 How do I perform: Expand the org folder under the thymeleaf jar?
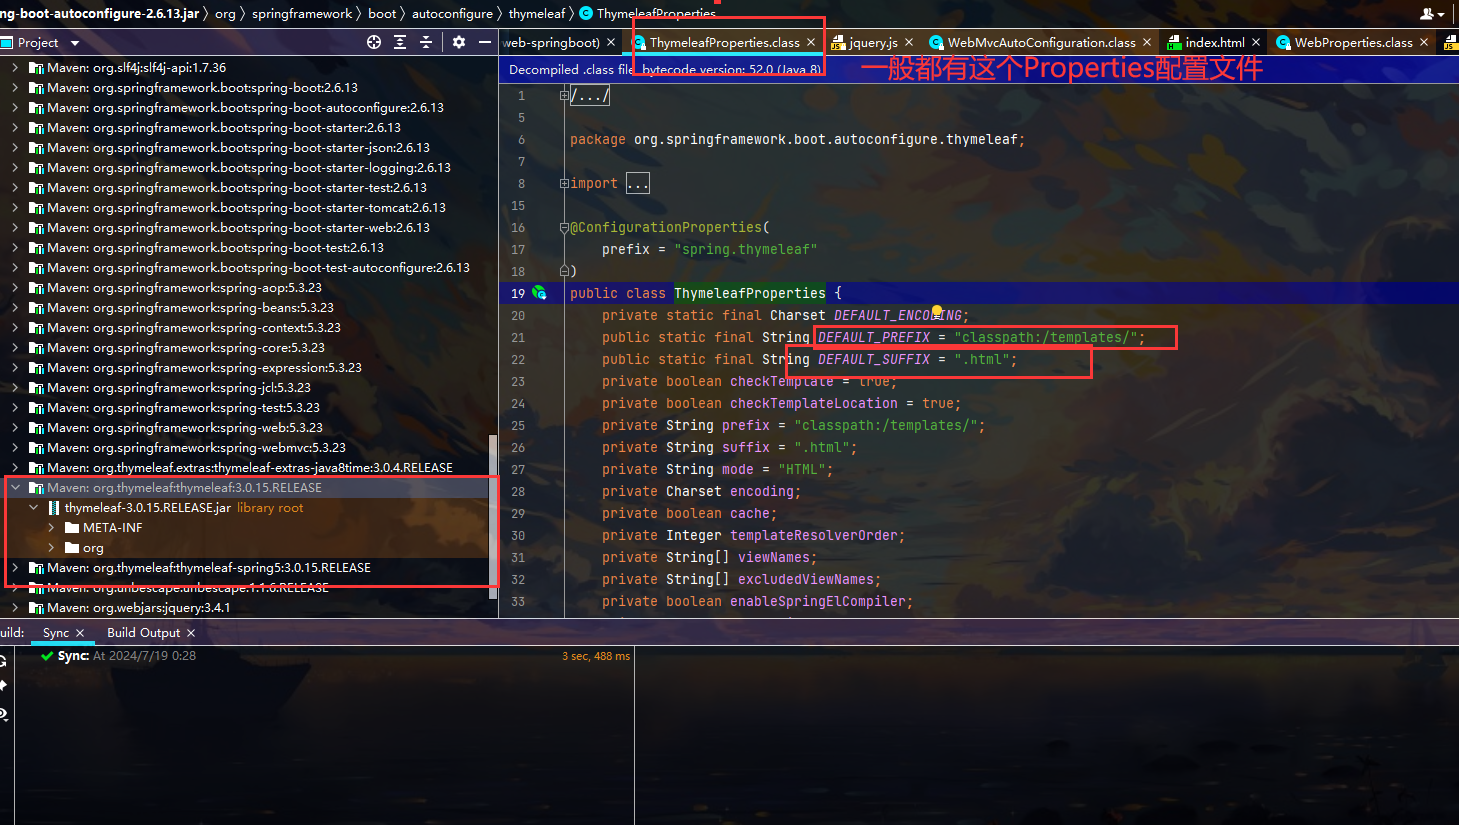coord(51,548)
